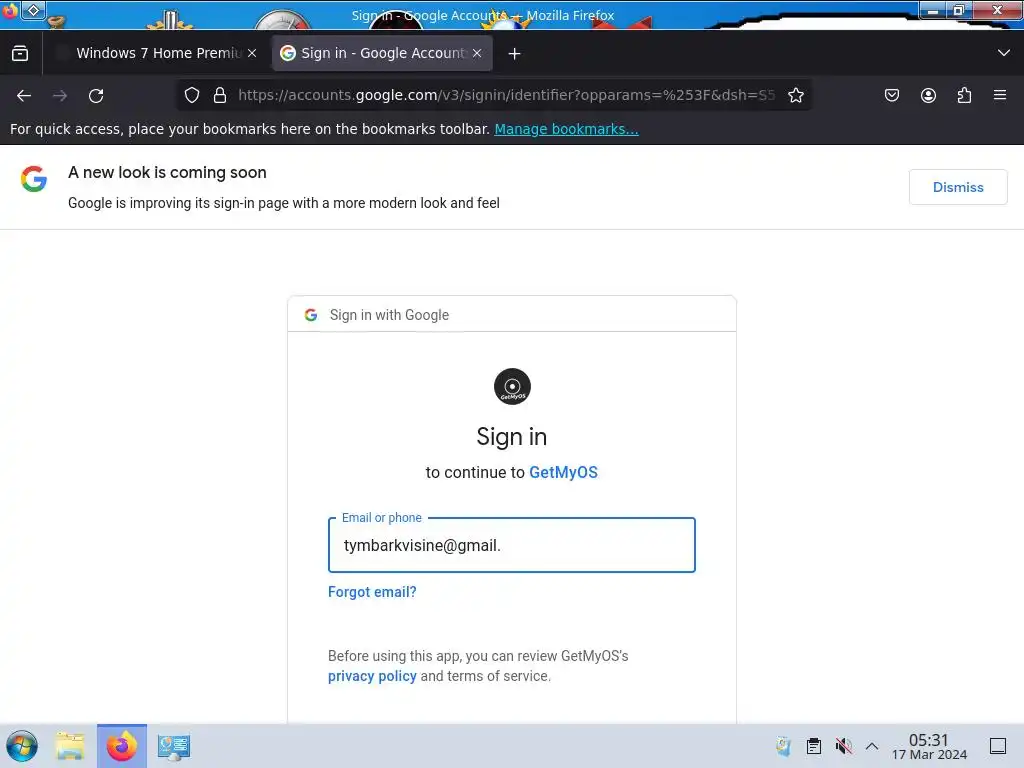Focus the Email or phone field
Viewport: 1024px width, 768px height.
point(511,545)
